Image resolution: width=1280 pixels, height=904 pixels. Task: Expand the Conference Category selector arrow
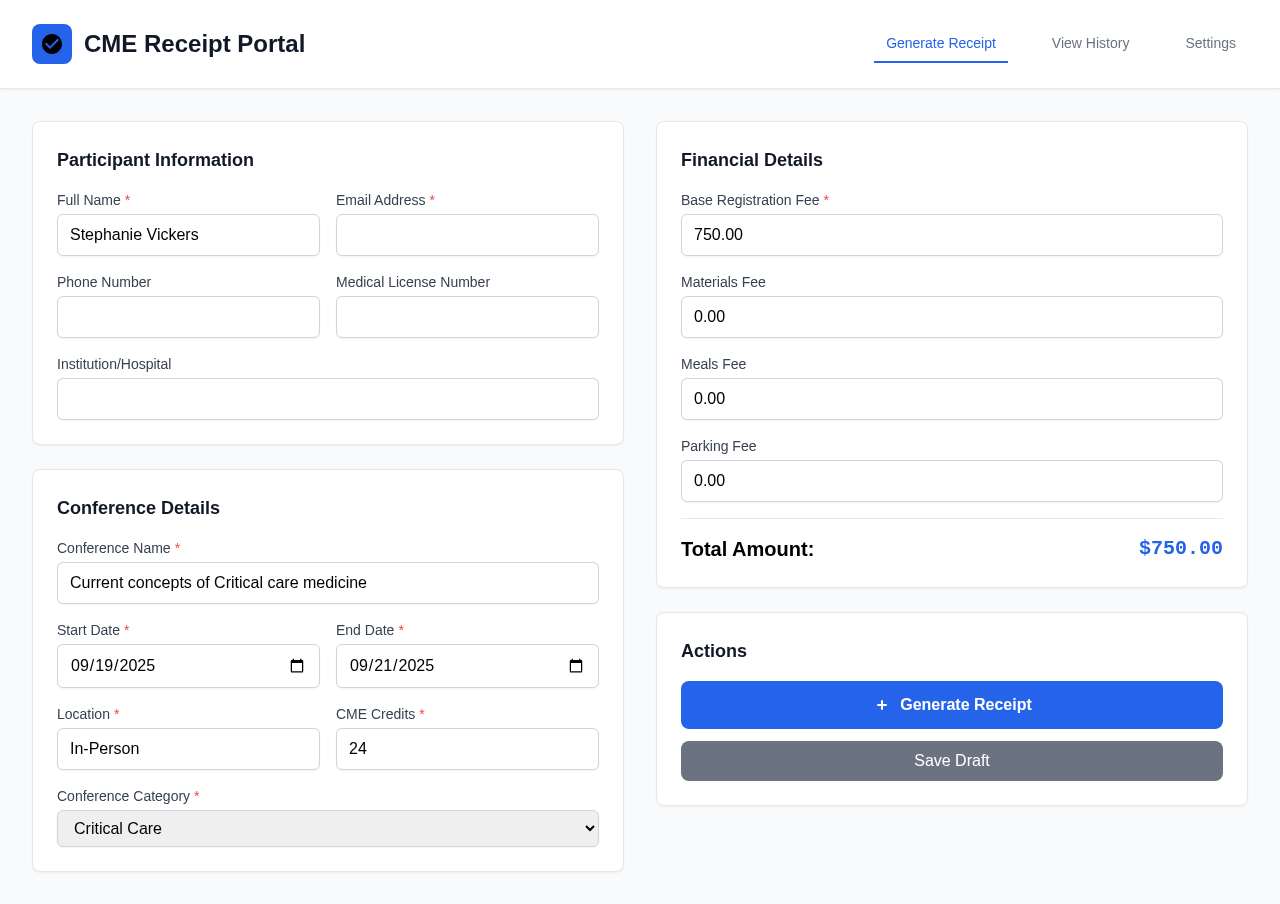(x=584, y=828)
